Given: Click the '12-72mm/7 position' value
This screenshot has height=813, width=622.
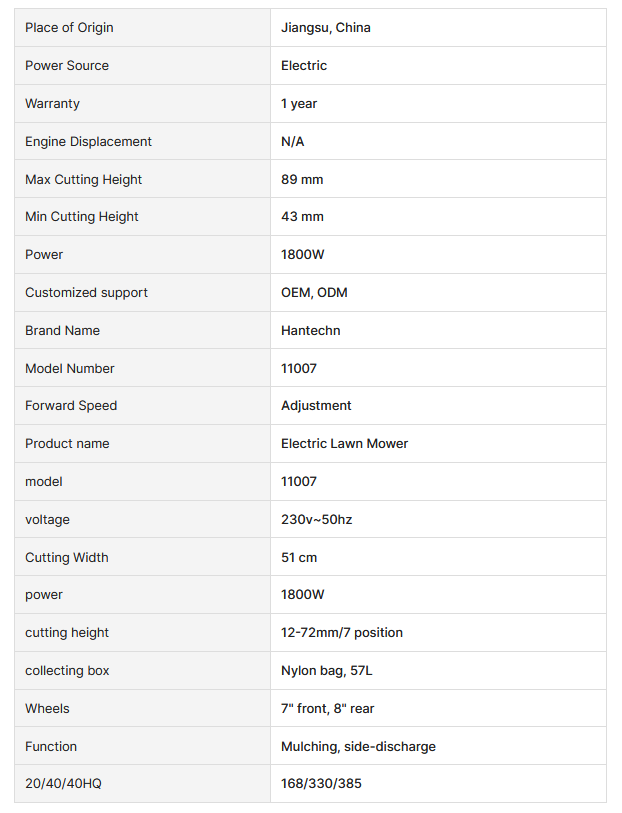Looking at the screenshot, I should 342,633.
